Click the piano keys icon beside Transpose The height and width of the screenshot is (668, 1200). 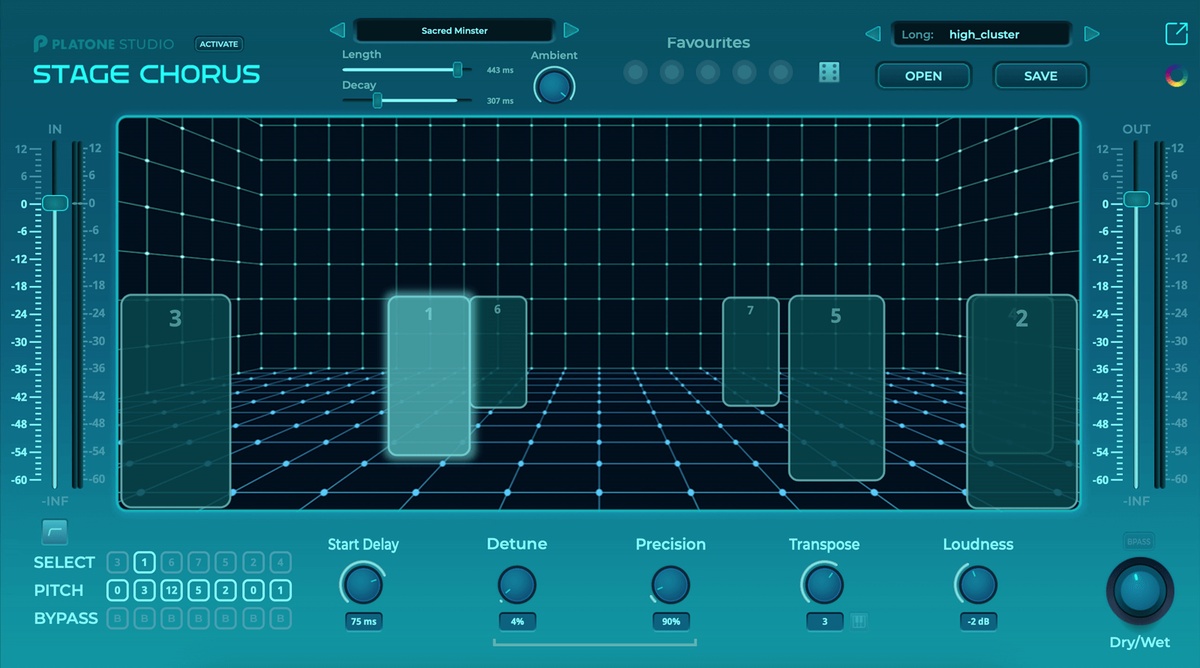coord(858,621)
